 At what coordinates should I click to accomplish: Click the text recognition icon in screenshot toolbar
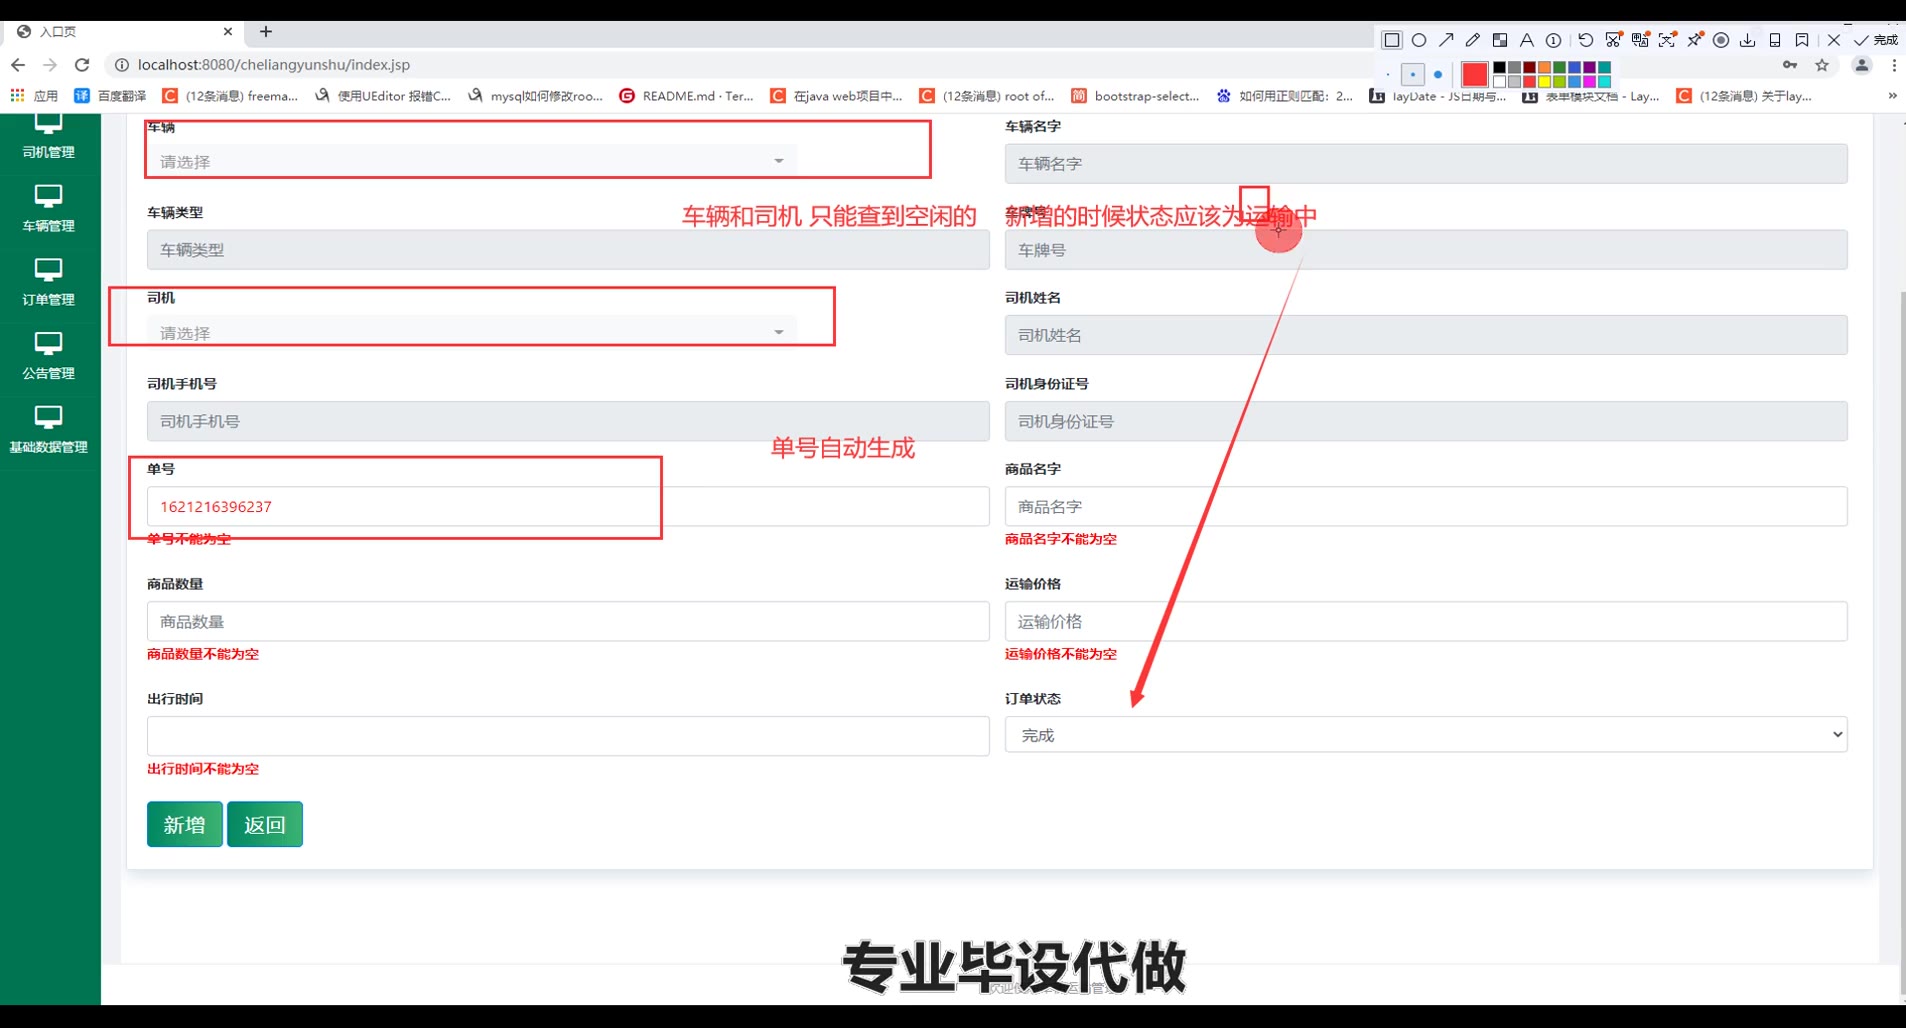click(x=1667, y=40)
